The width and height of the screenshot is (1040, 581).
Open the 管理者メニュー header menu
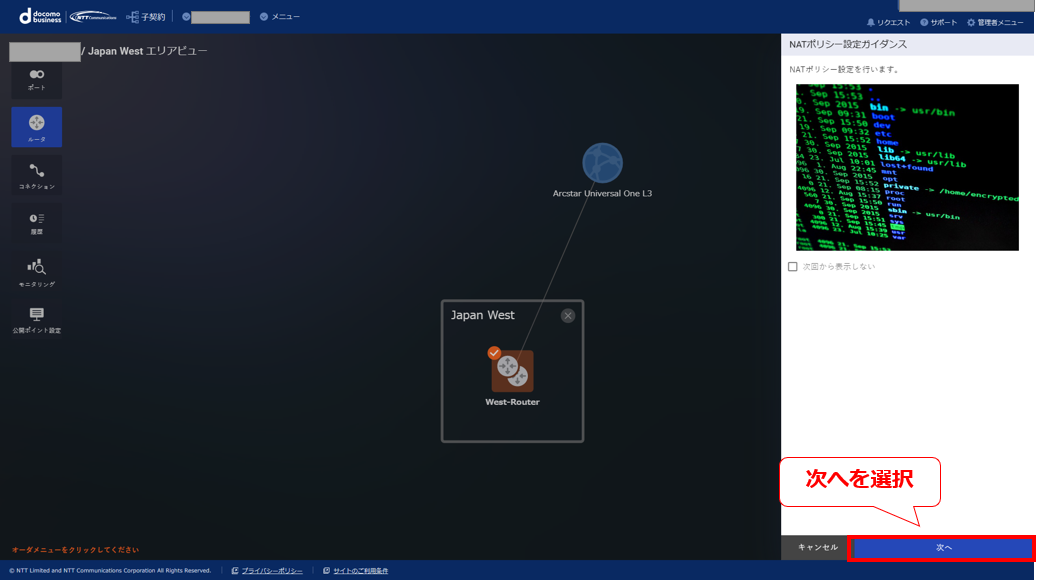[995, 23]
